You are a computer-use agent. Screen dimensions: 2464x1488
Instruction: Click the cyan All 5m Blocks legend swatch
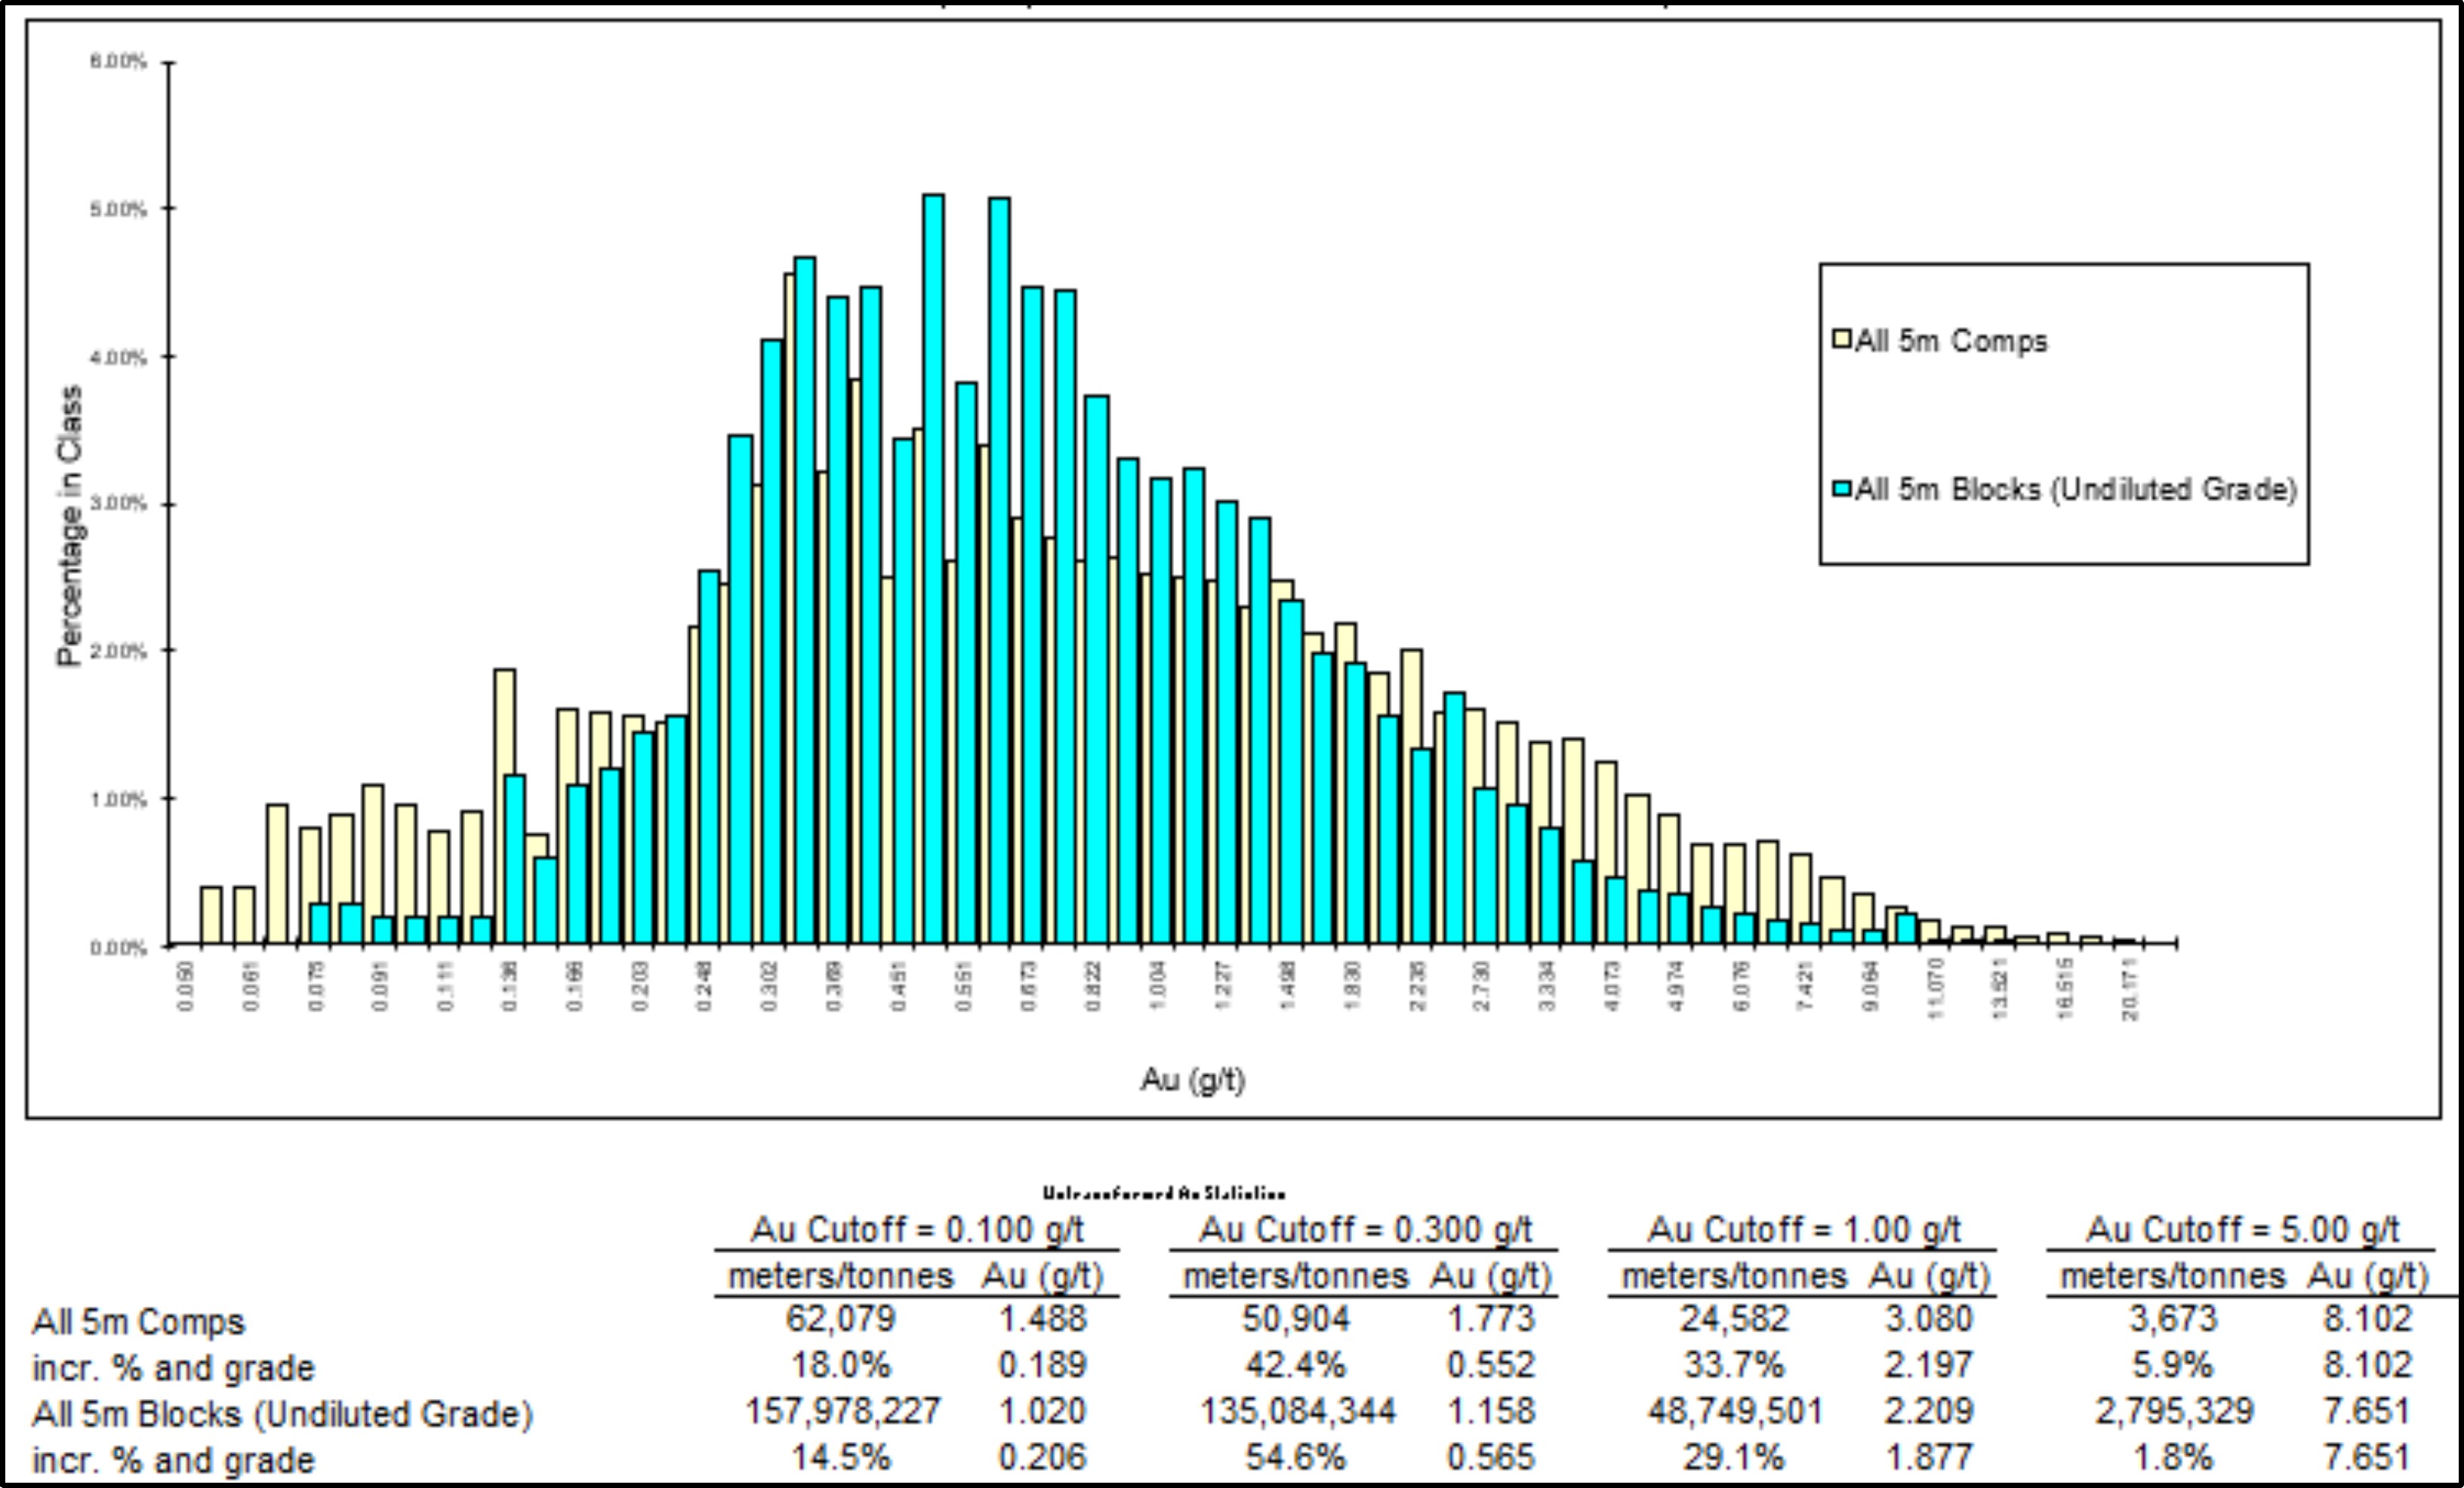(x=1841, y=489)
